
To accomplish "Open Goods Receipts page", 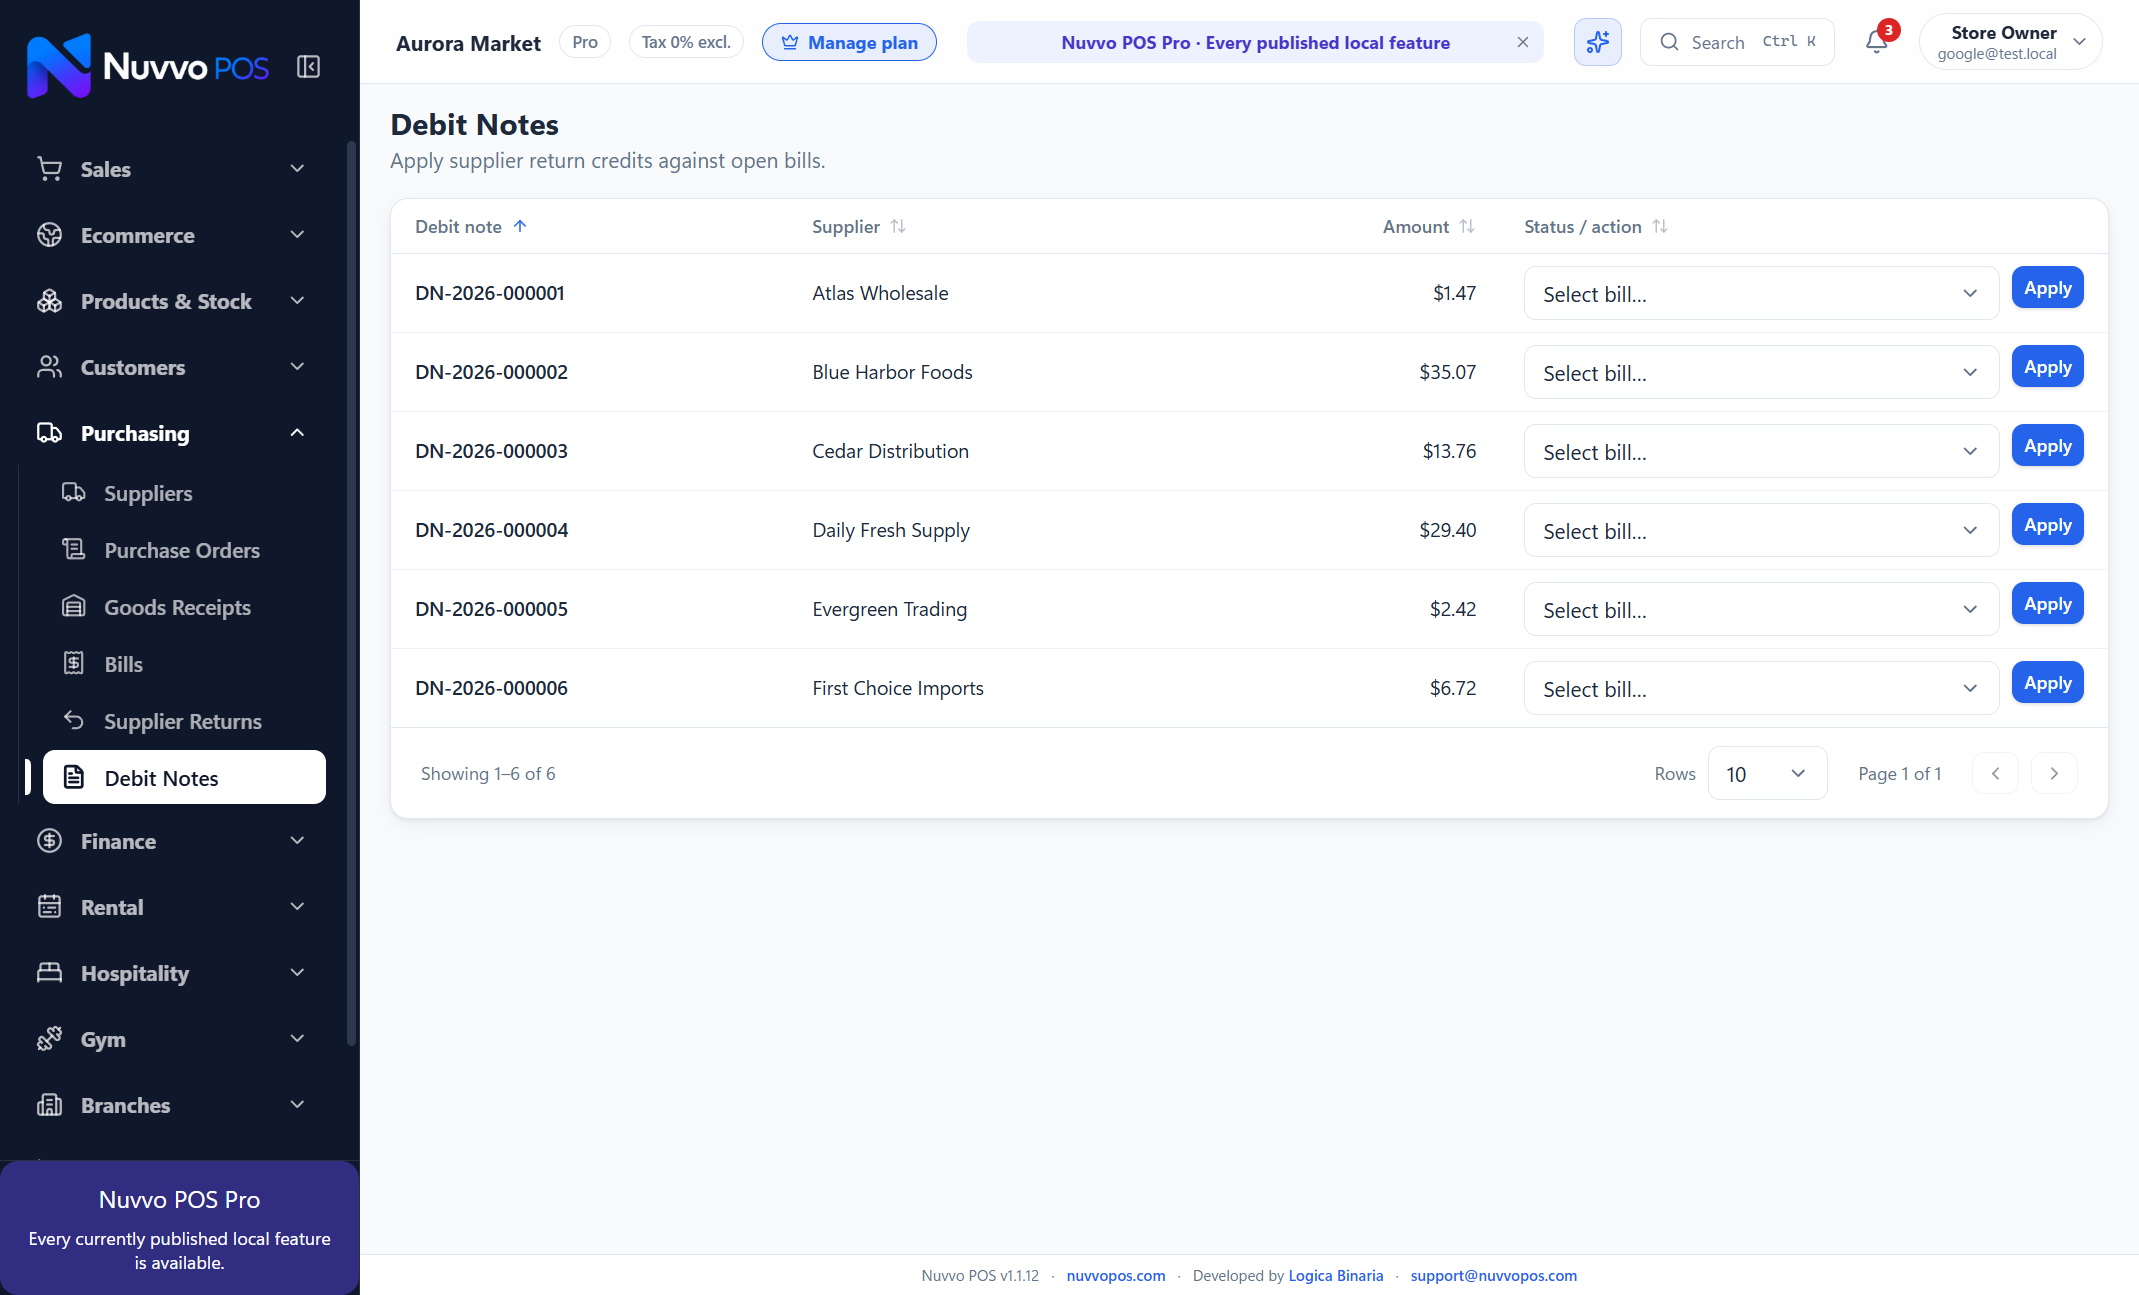I will (185, 607).
